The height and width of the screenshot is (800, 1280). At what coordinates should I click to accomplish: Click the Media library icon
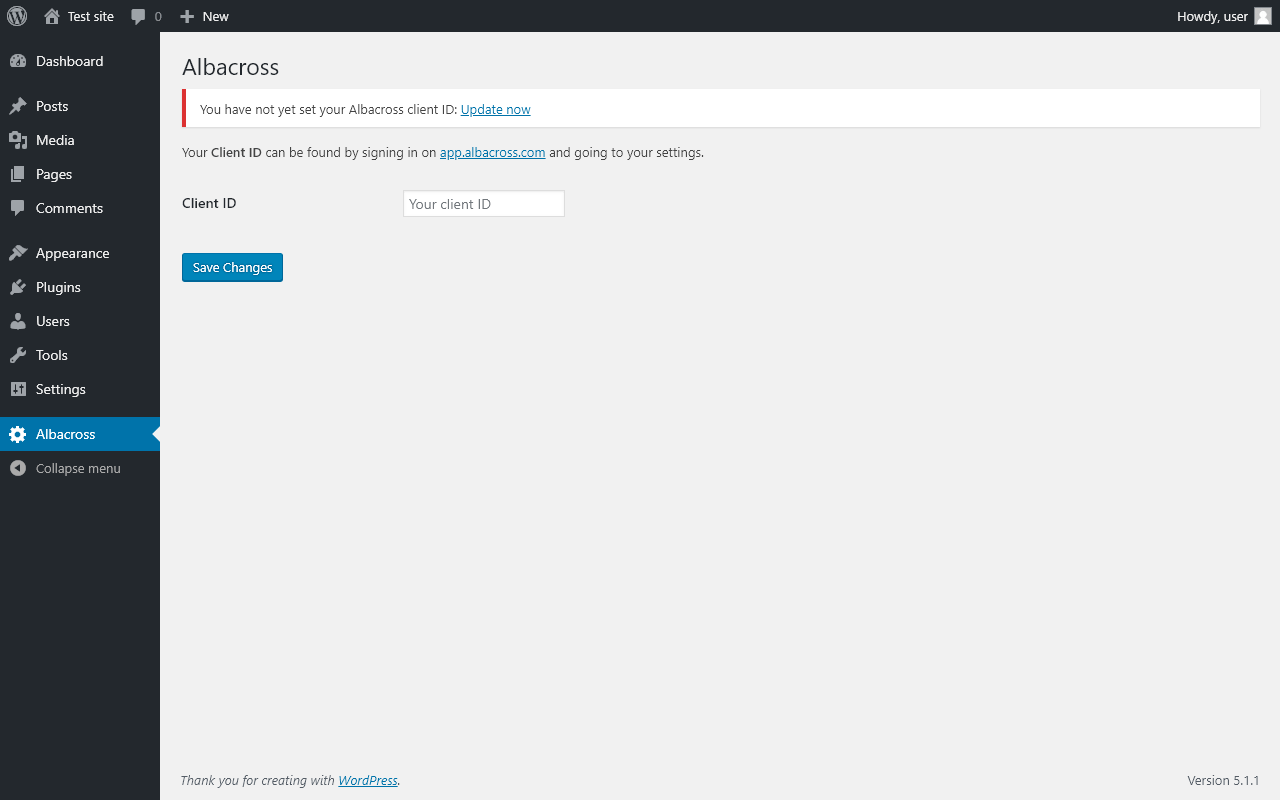(18, 140)
